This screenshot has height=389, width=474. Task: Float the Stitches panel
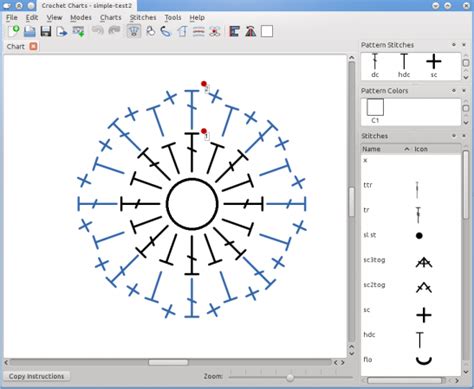tap(454, 136)
